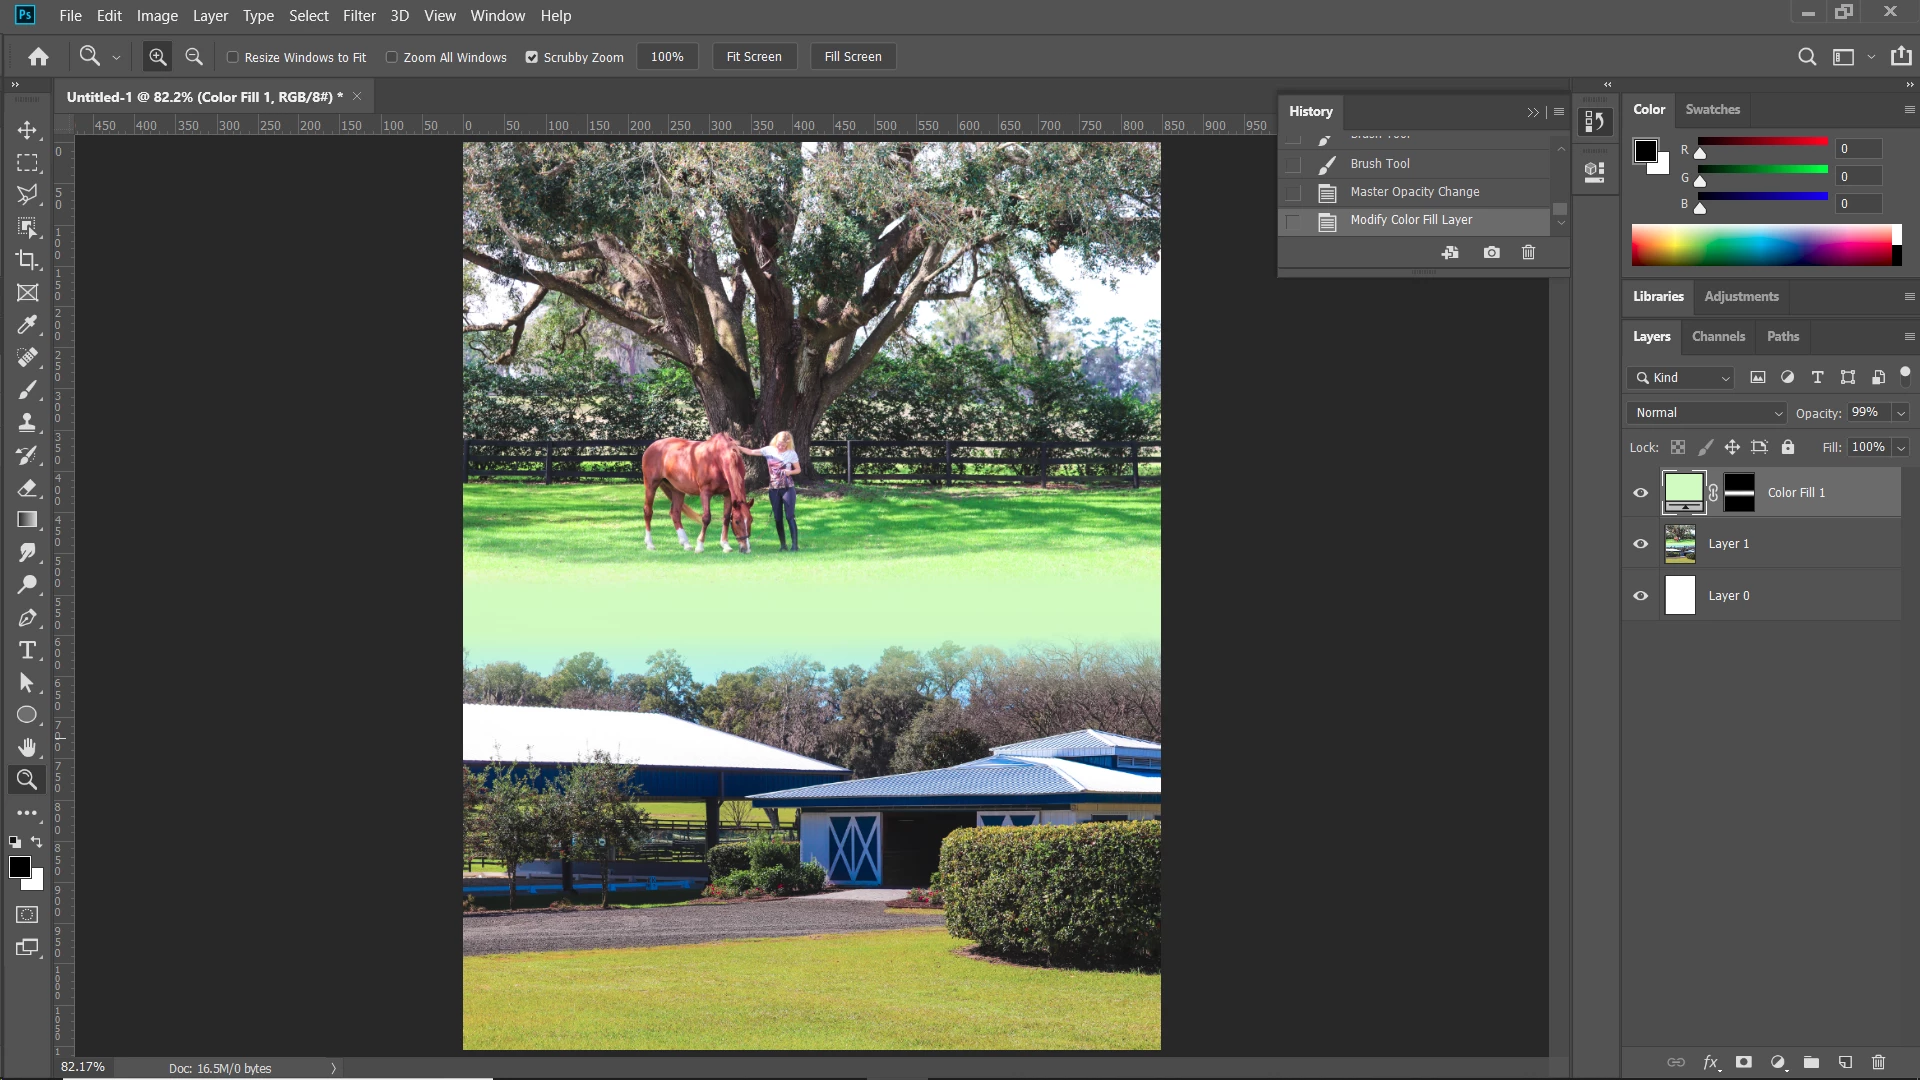
Task: Select the Hand tool
Action: point(27,747)
